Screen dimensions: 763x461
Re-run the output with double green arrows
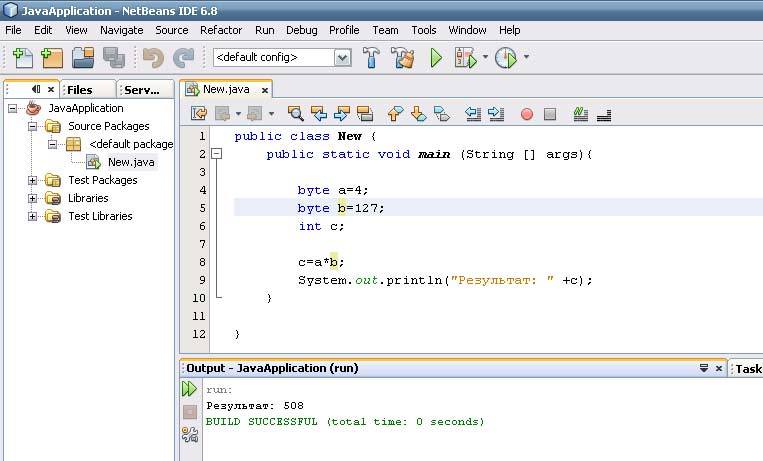189,389
